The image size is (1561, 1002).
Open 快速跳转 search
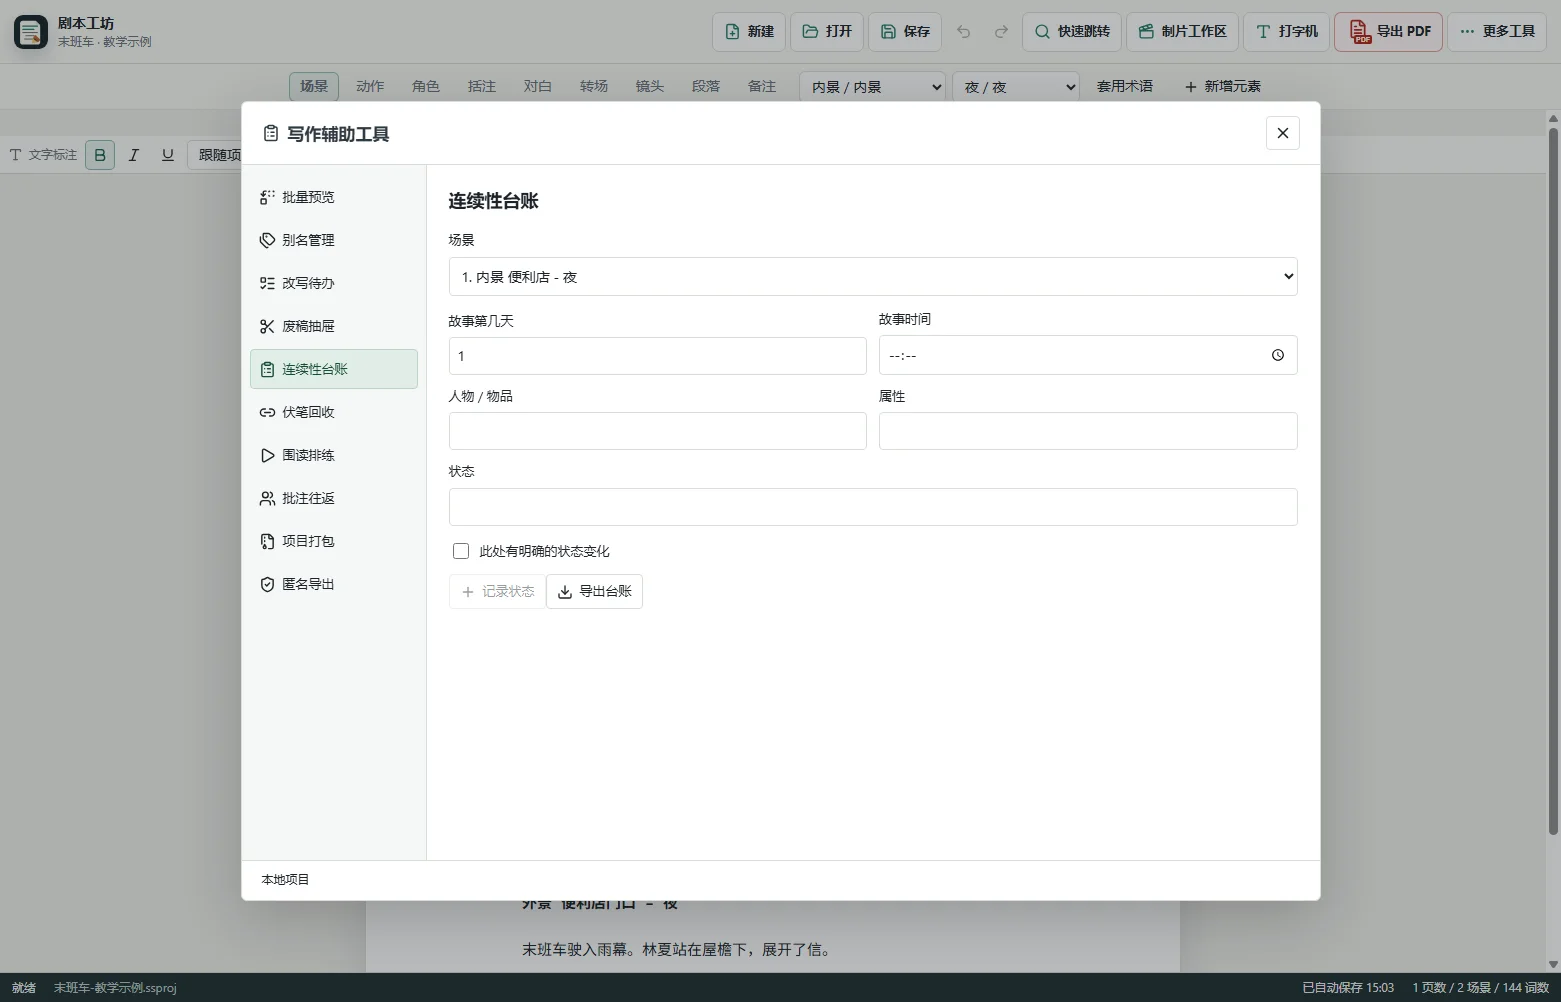(x=1072, y=32)
